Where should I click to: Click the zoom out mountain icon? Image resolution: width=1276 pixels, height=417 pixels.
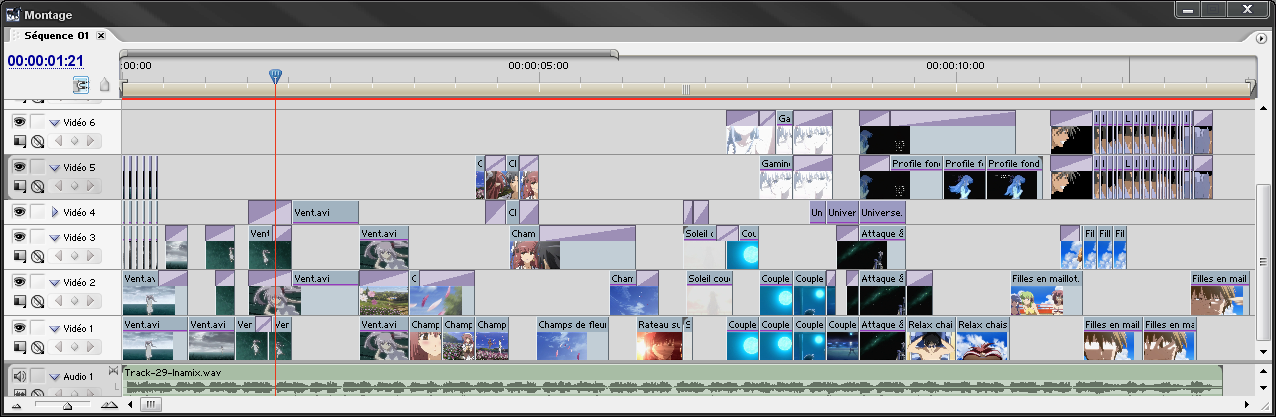pyautogui.click(x=17, y=405)
